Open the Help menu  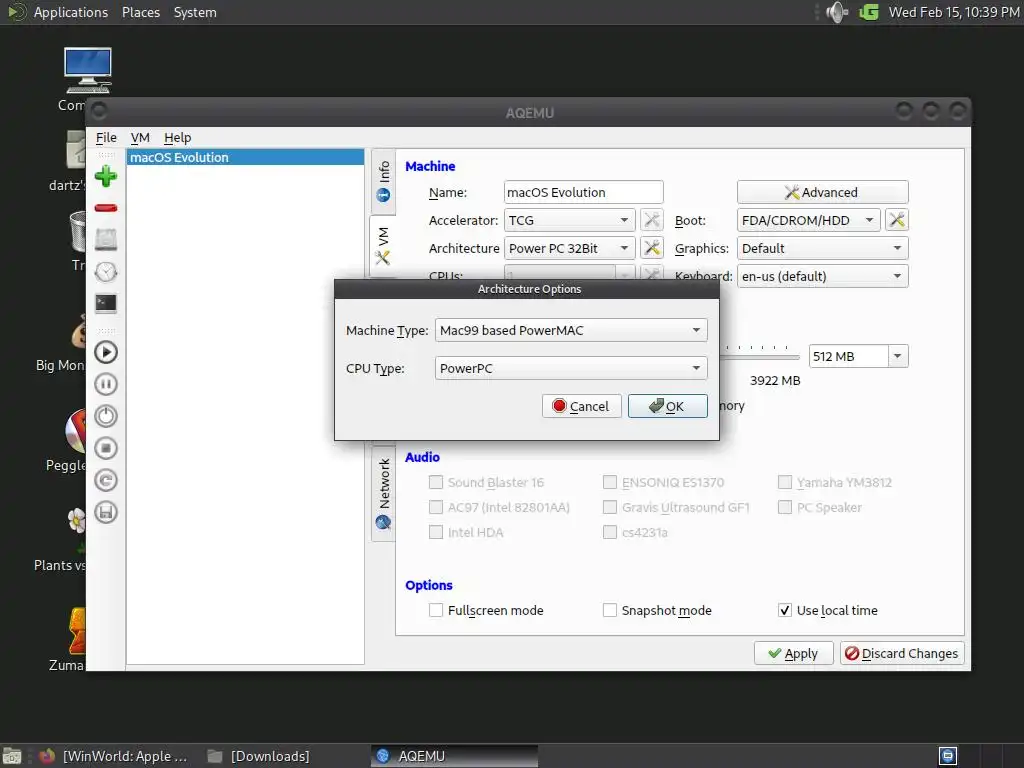[x=178, y=138]
